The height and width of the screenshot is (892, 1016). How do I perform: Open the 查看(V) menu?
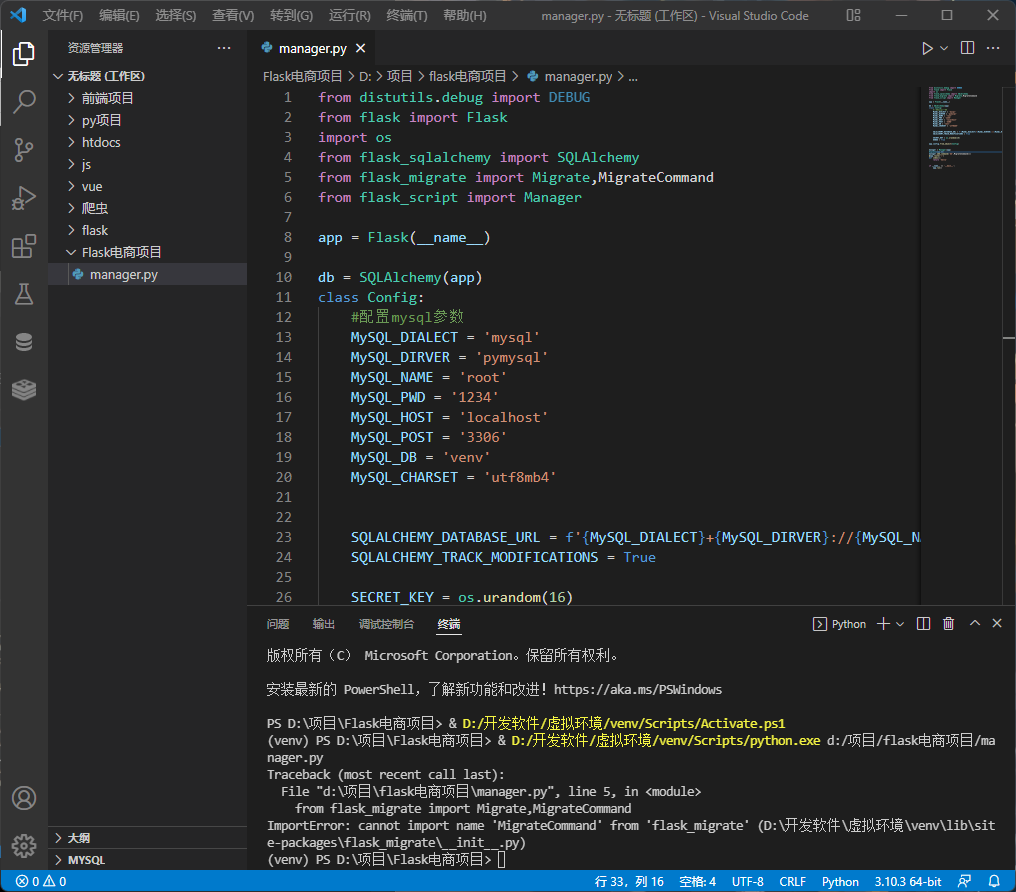click(233, 16)
